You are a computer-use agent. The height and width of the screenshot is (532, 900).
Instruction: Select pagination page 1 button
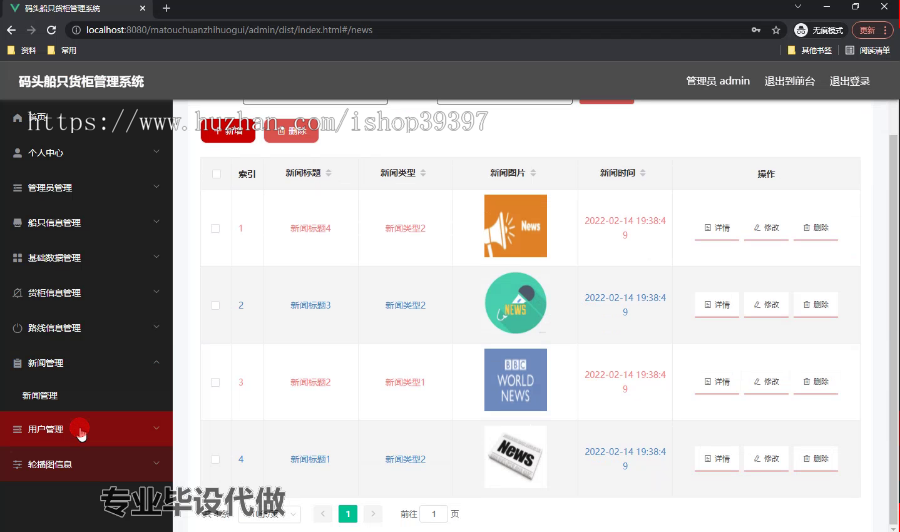tap(348, 514)
